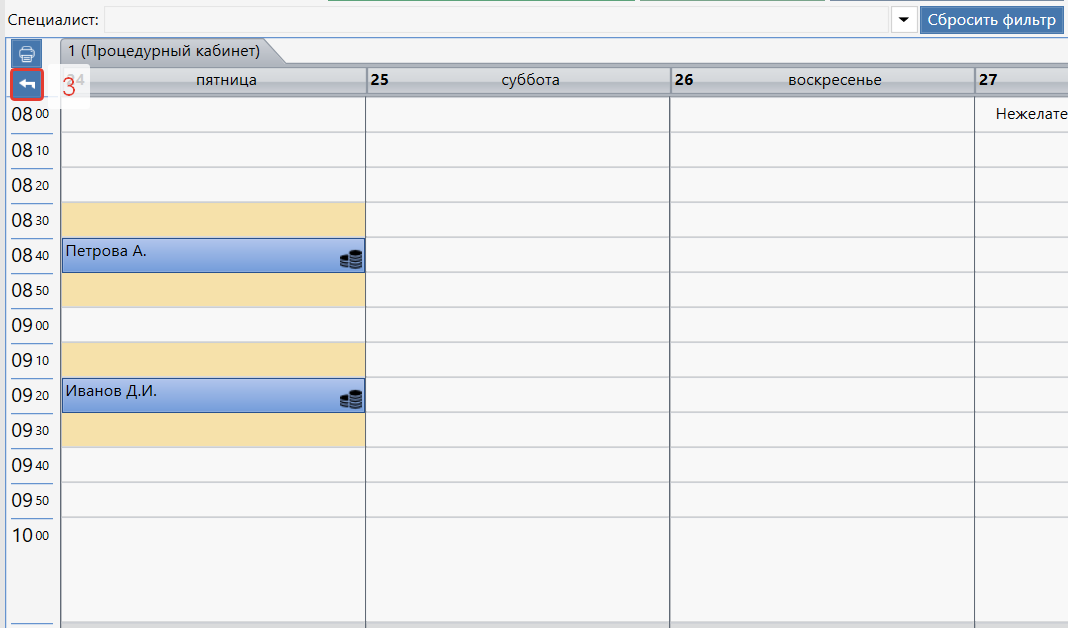The image size is (1068, 628).
Task: Click into the Специалист filter field
Action: pos(497,20)
